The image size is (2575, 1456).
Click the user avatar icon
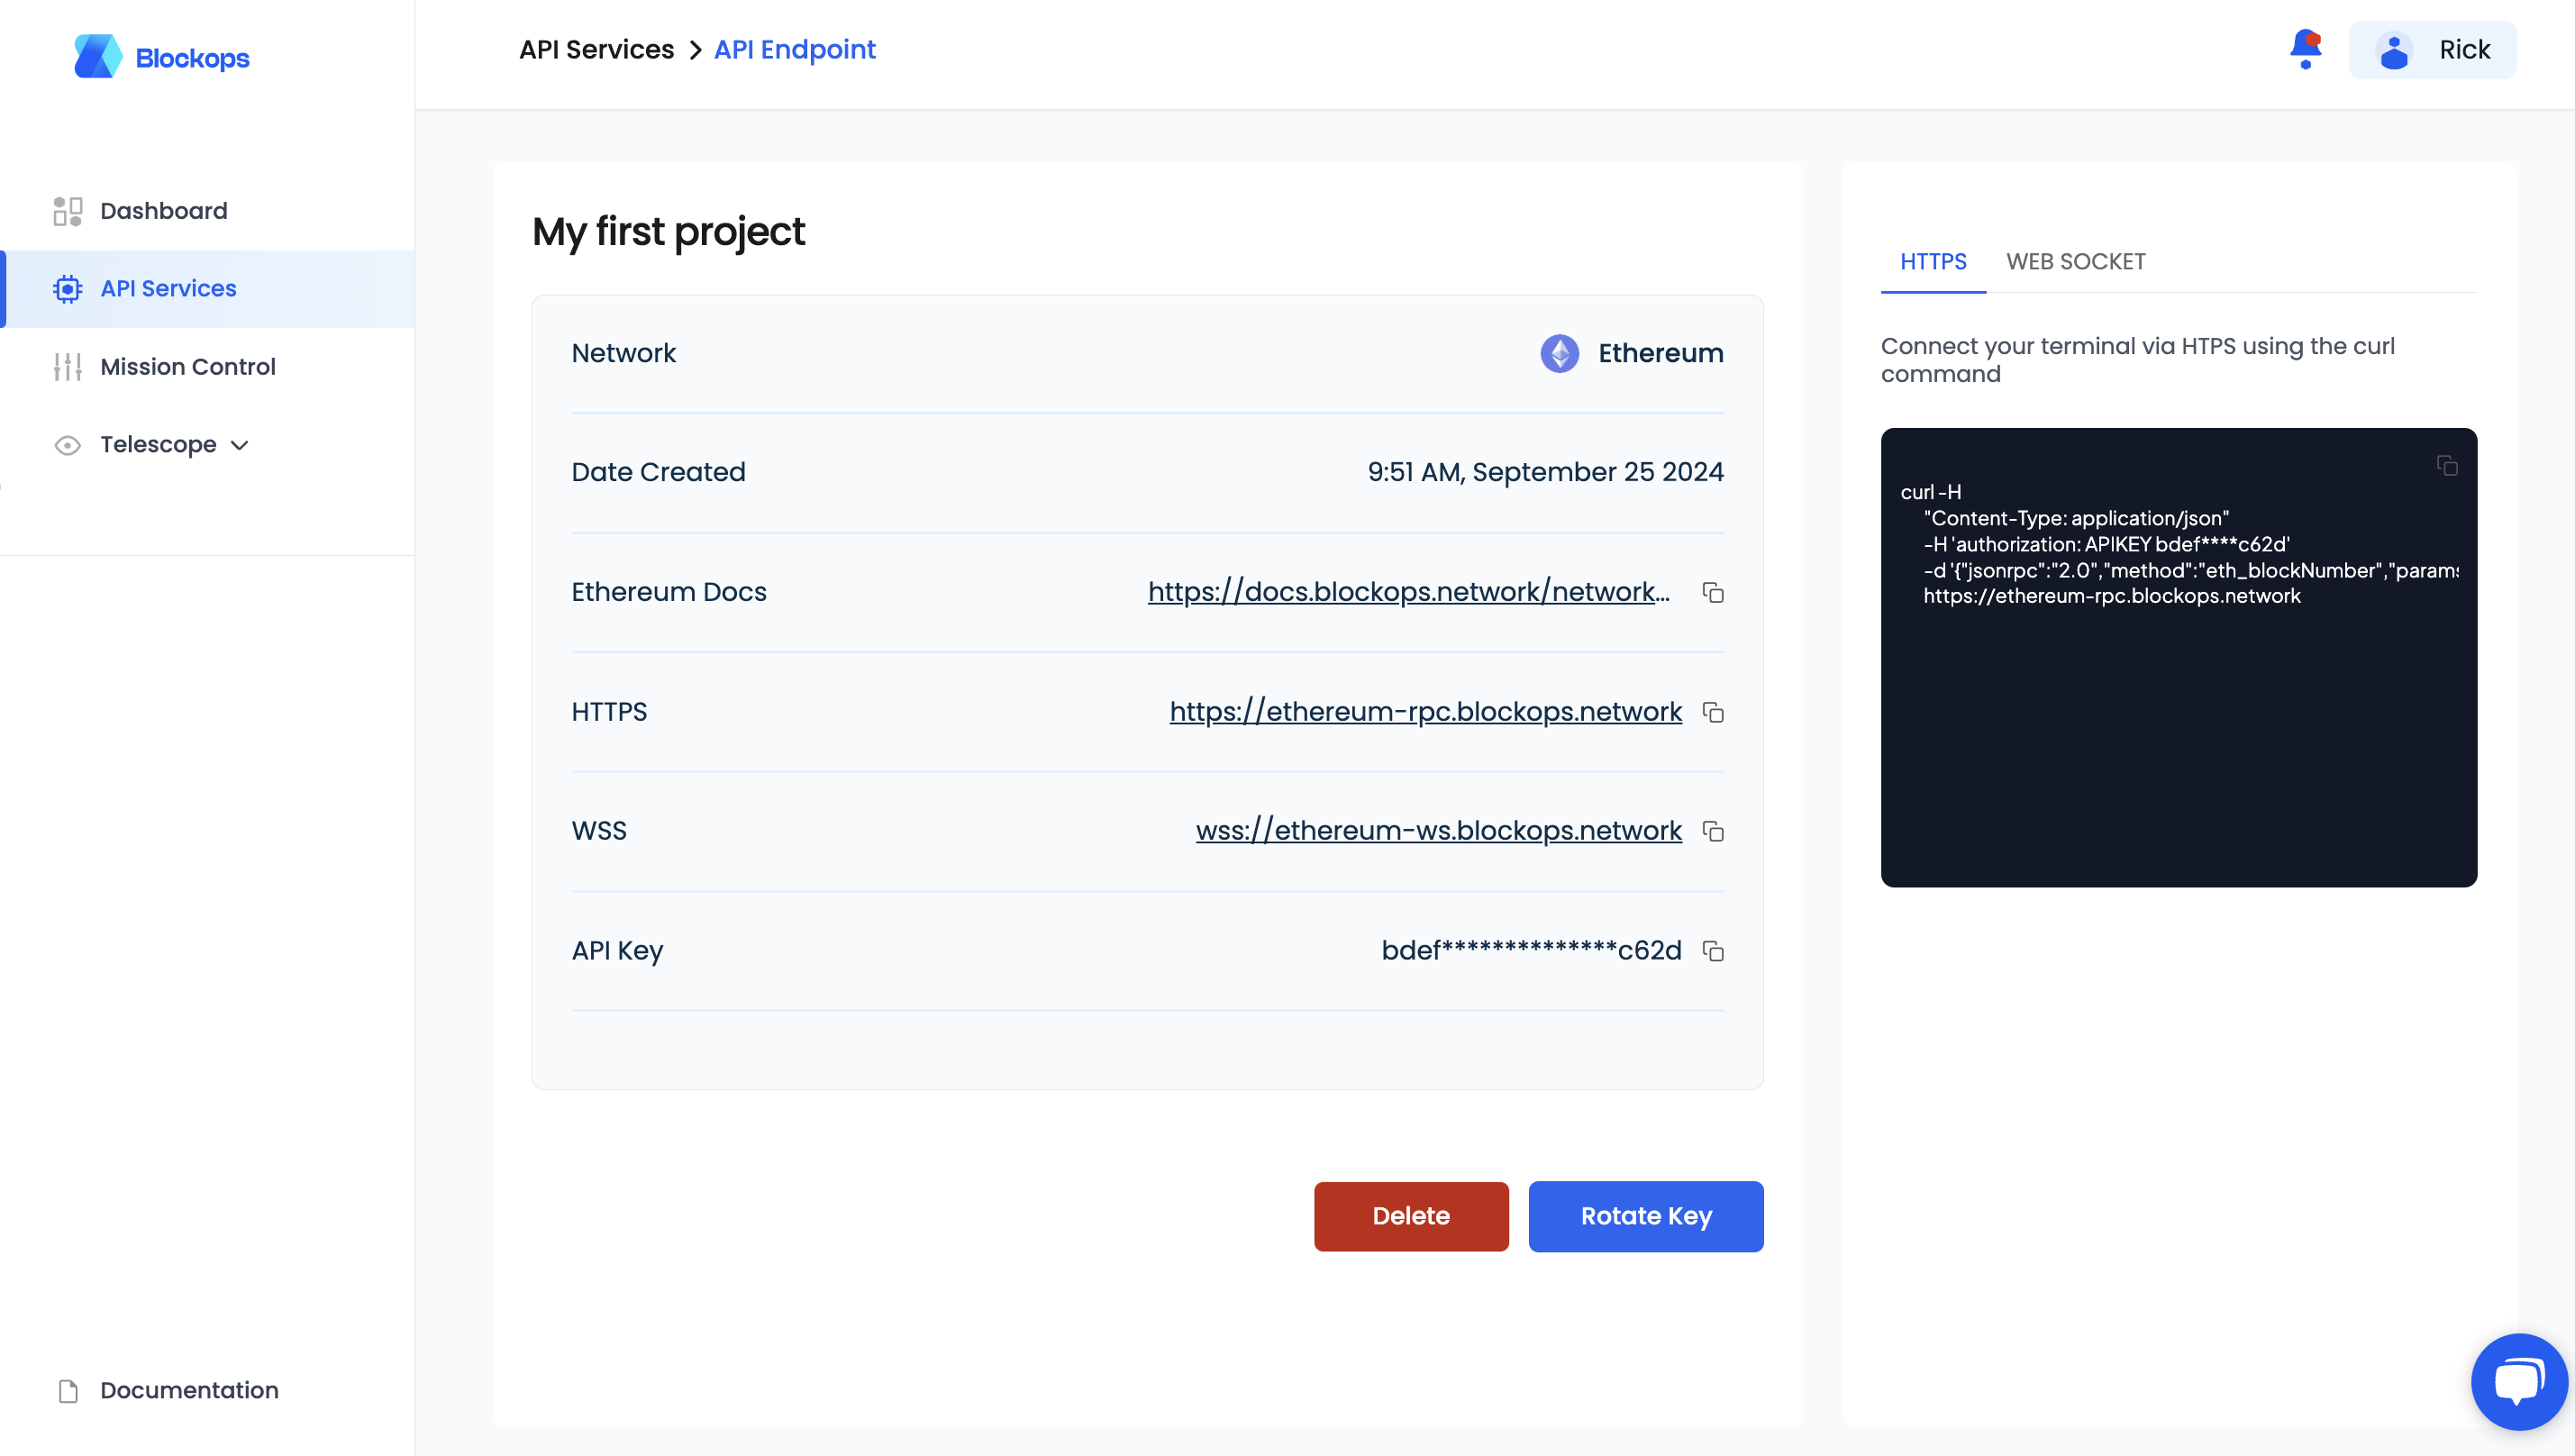tap(2394, 50)
